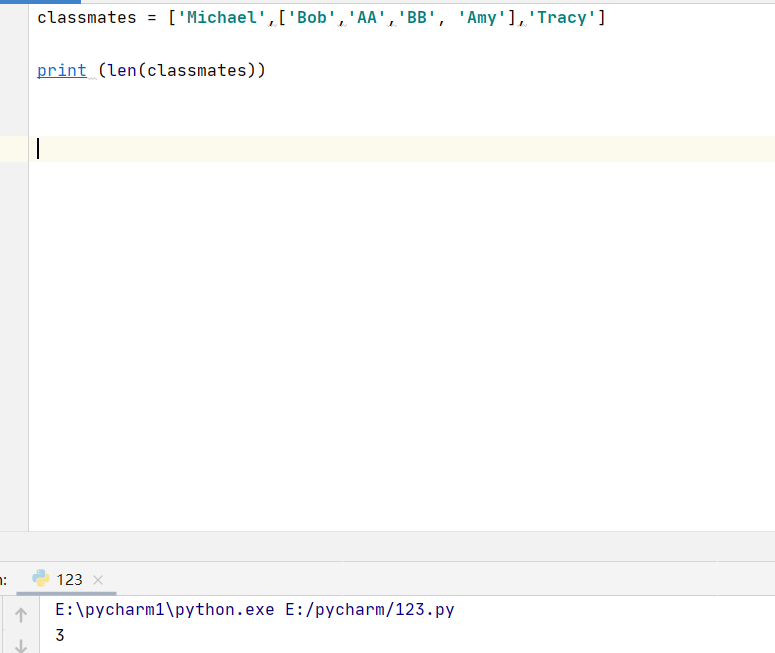Click the up arrow in run panel
775x653 pixels.
[x=21, y=615]
